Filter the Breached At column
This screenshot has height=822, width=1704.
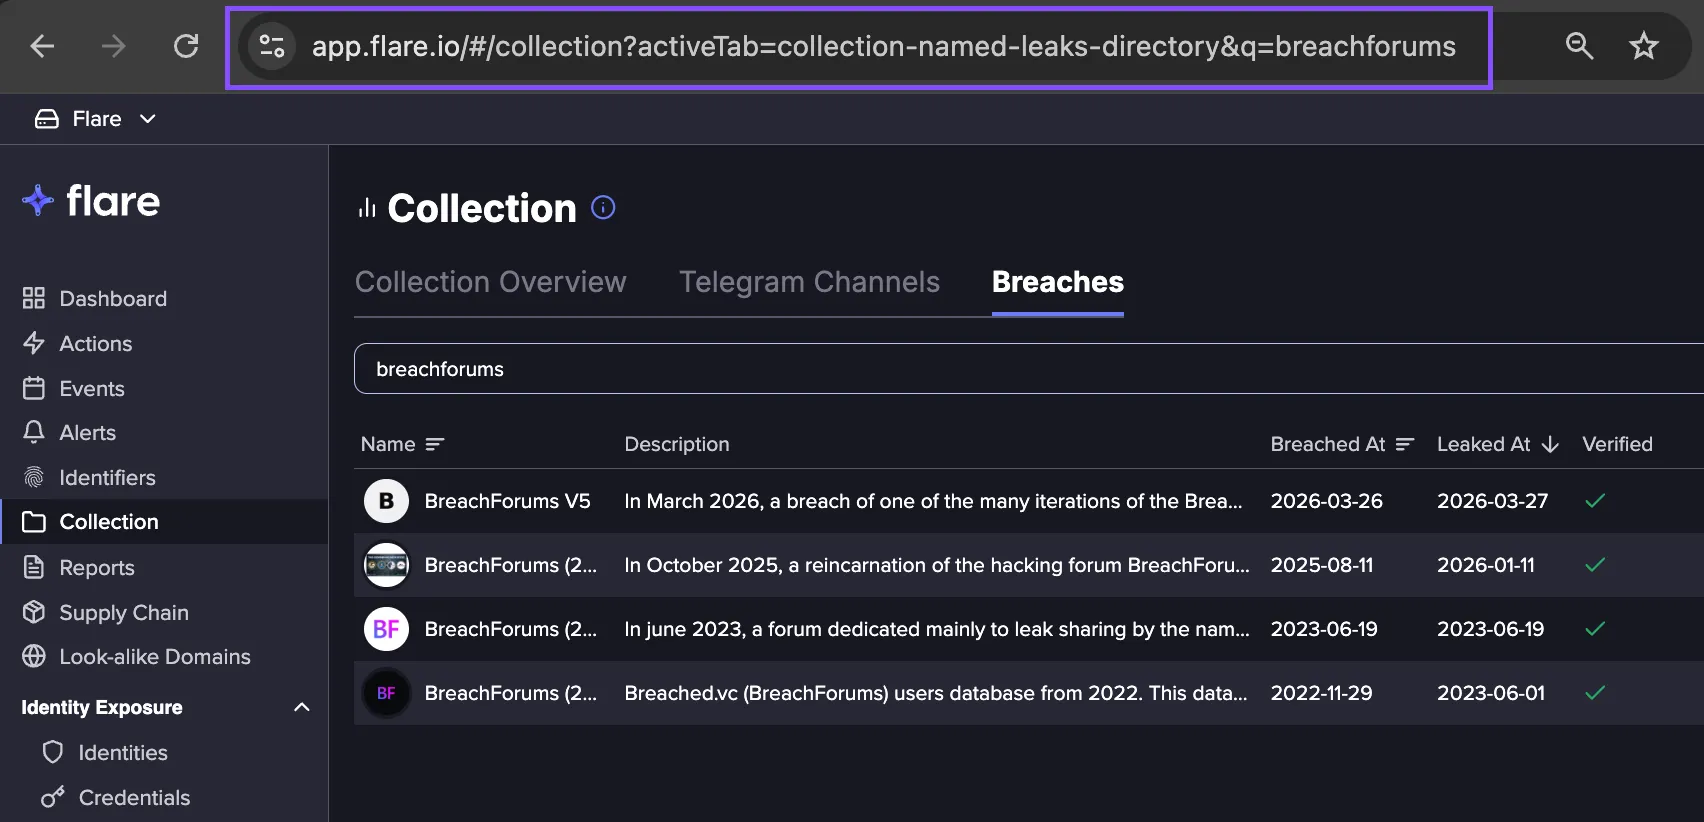pos(1405,444)
